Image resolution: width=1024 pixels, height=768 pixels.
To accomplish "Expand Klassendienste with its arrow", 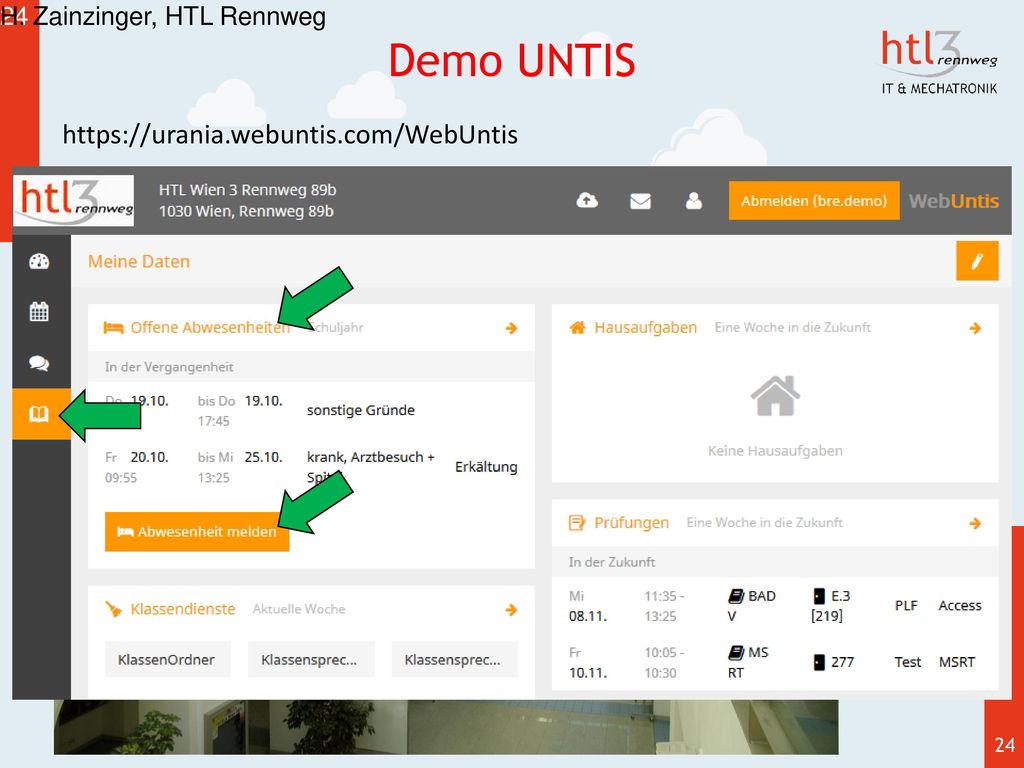I will tap(511, 609).
